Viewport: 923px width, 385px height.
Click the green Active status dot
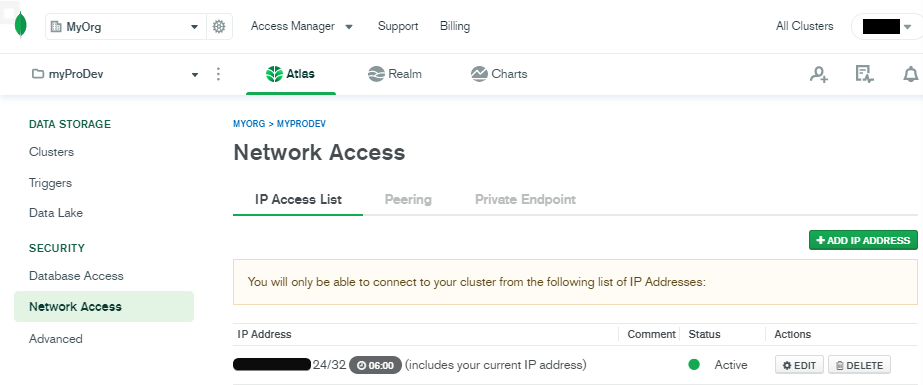[694, 365]
